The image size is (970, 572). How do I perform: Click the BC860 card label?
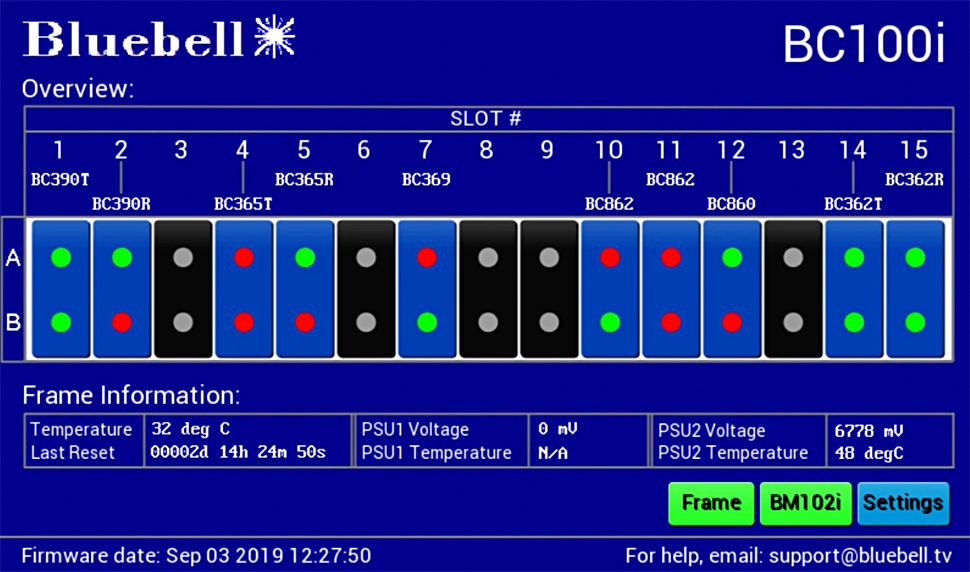pyautogui.click(x=731, y=204)
